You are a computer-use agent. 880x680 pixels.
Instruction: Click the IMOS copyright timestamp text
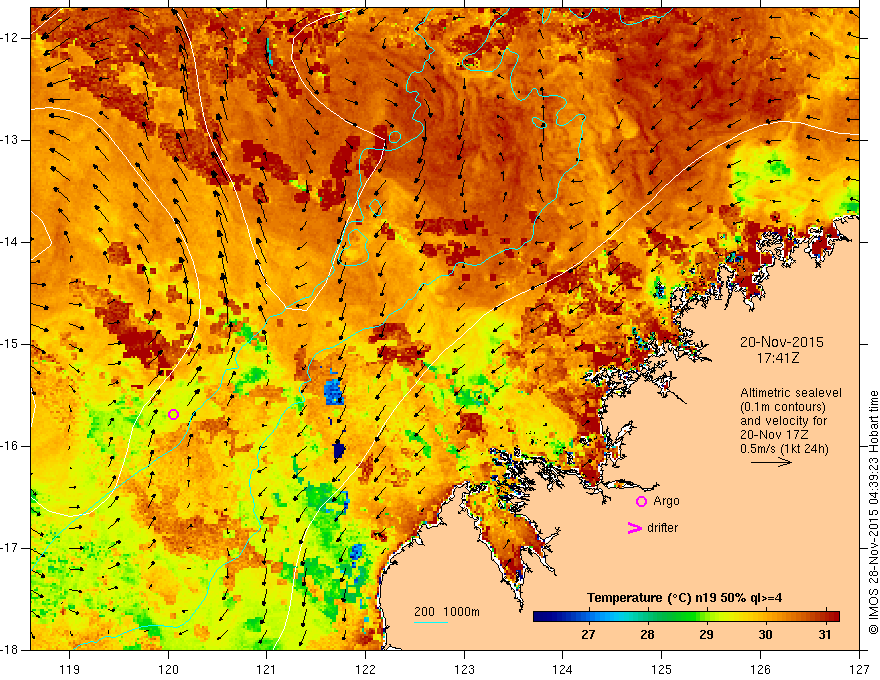coord(873,513)
